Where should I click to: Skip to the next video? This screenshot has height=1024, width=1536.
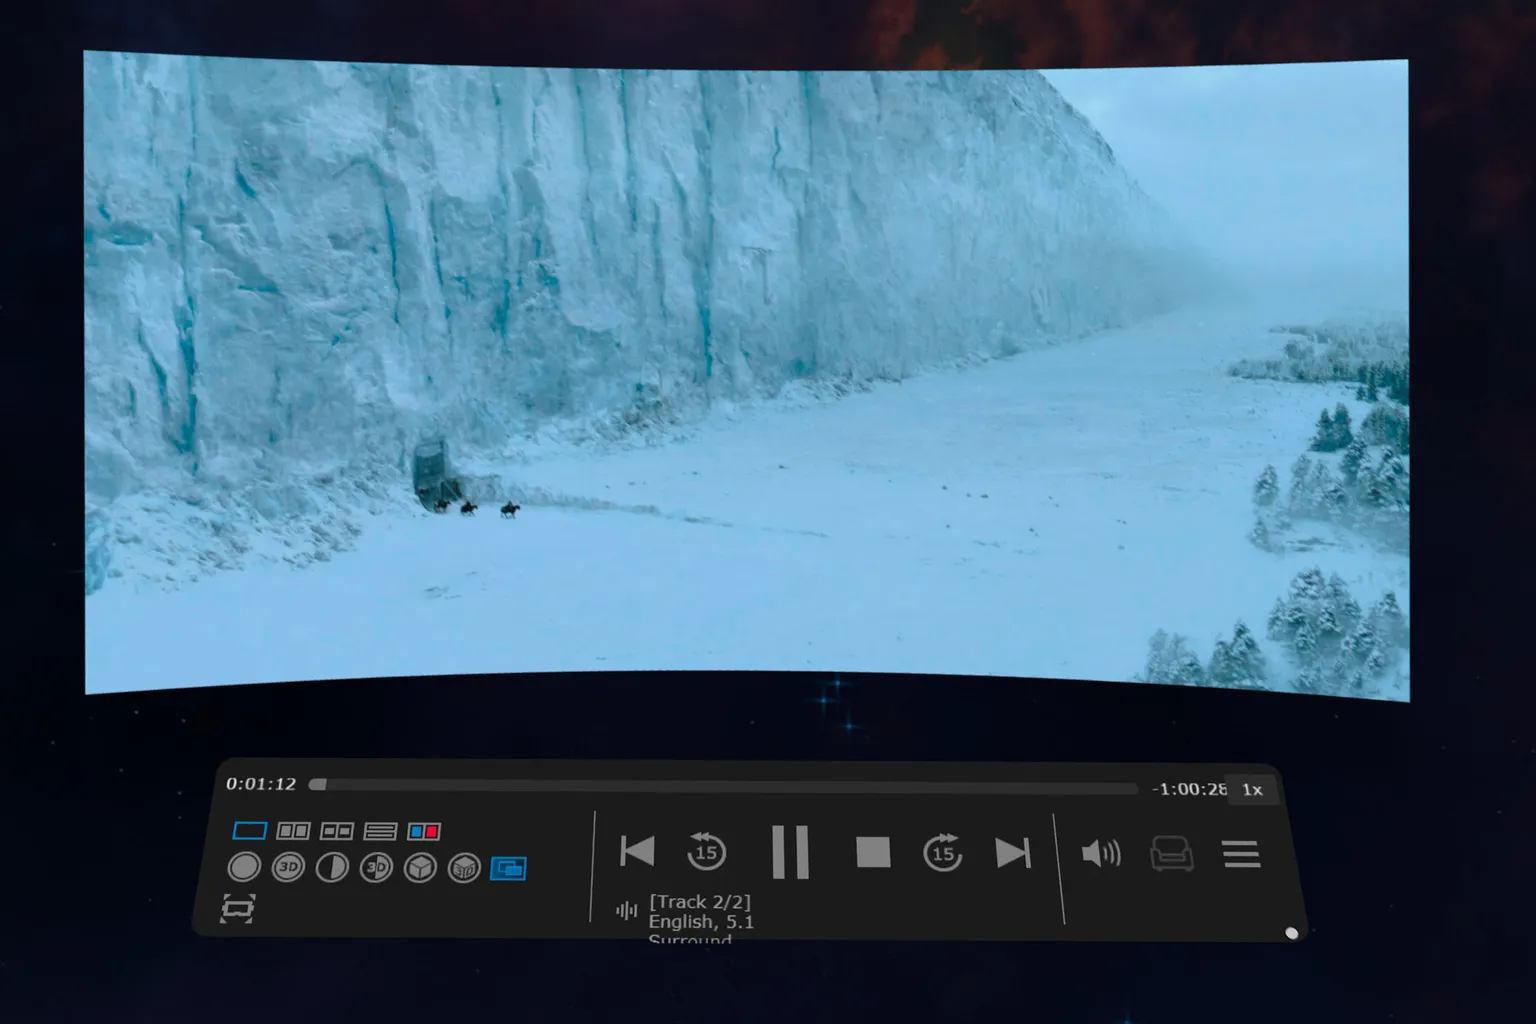[x=1012, y=853]
